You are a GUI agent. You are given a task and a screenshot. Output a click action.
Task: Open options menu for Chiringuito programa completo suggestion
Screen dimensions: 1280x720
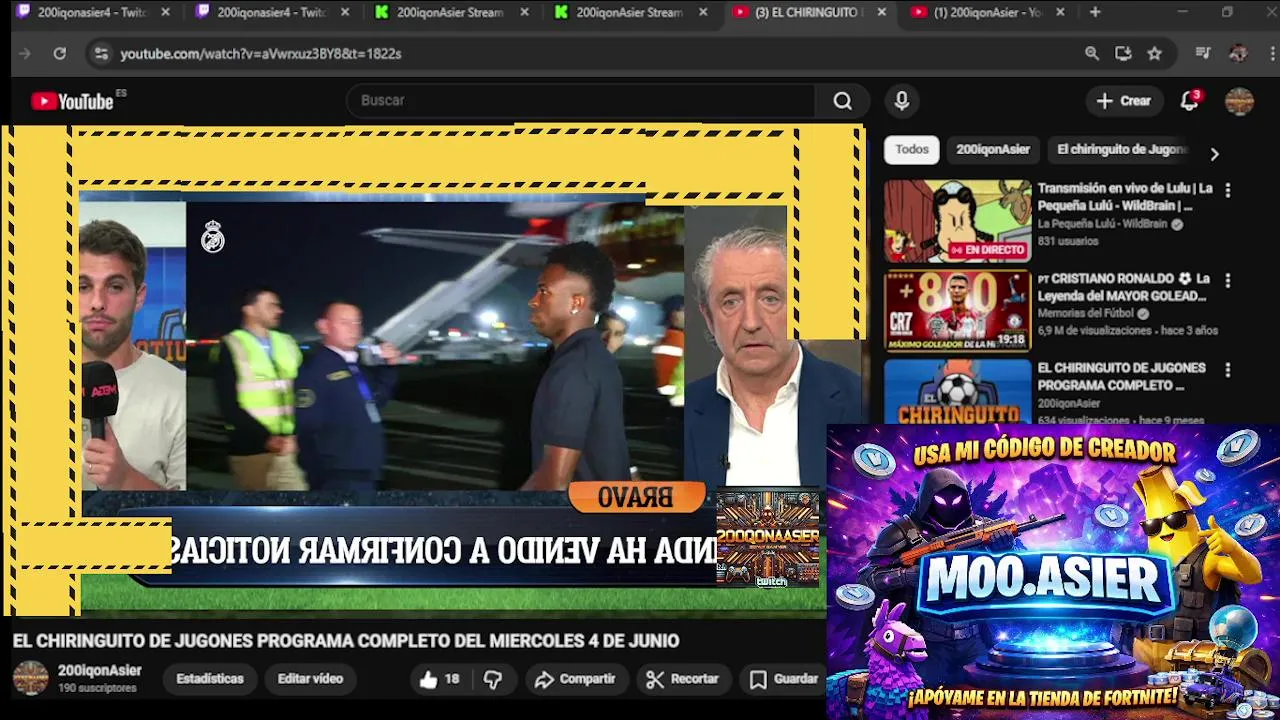(x=1228, y=370)
